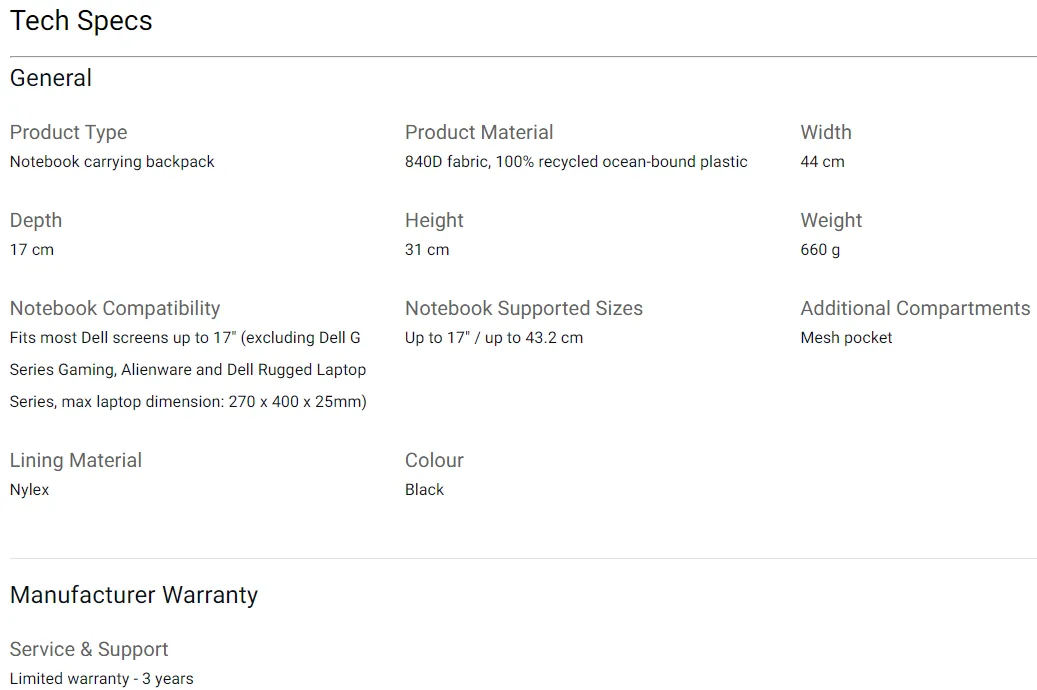This screenshot has width=1037, height=690.
Task: Click the Product Material label
Action: [x=479, y=132]
